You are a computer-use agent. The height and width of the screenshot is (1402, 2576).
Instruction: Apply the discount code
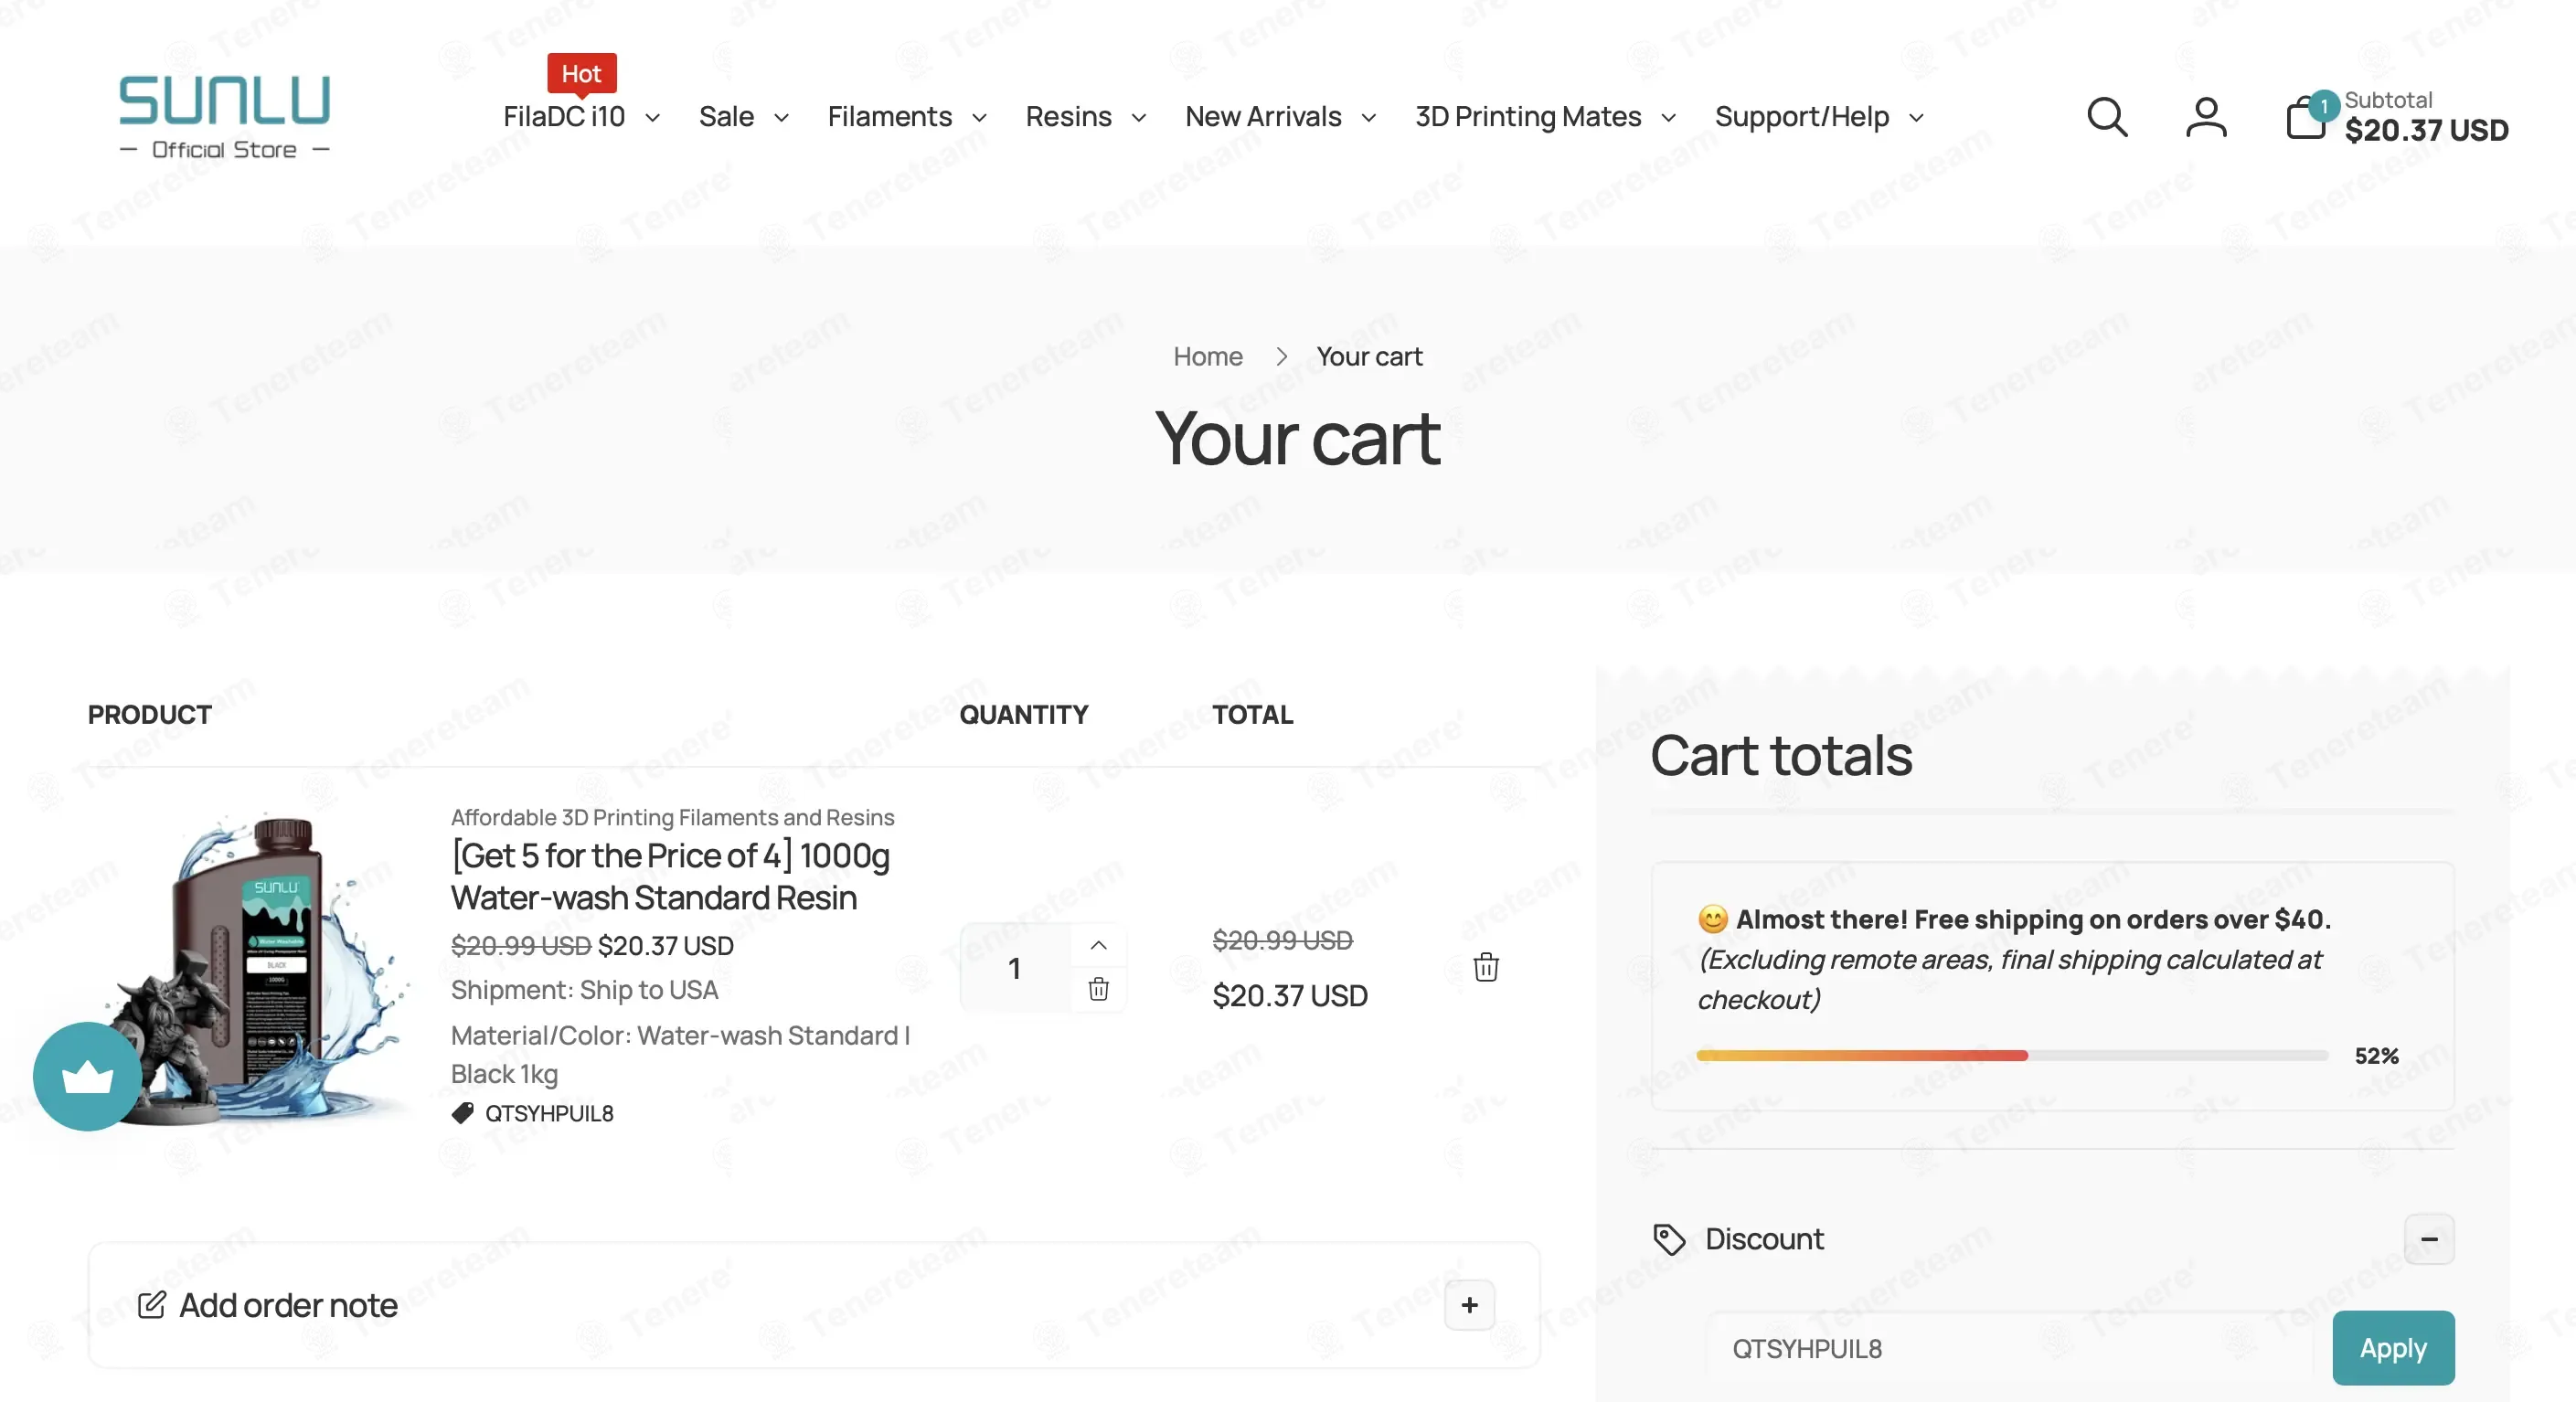coord(2393,1348)
